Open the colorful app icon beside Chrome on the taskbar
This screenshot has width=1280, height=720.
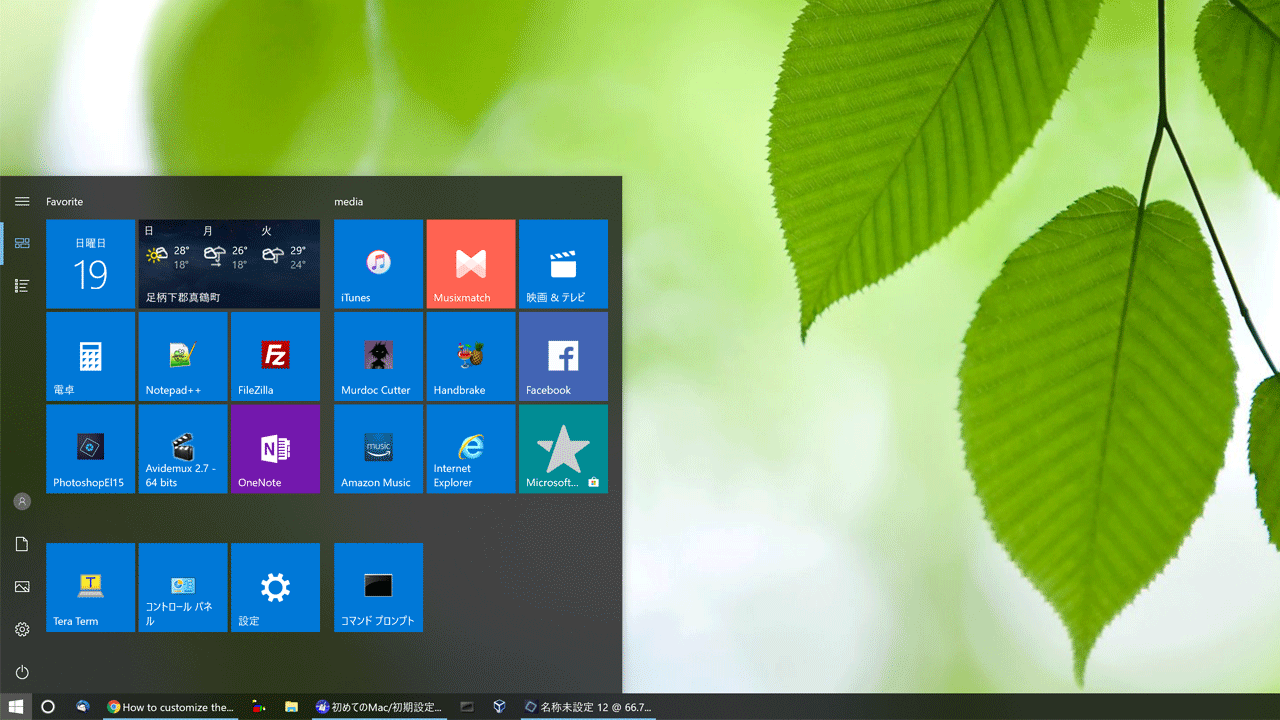(259, 707)
